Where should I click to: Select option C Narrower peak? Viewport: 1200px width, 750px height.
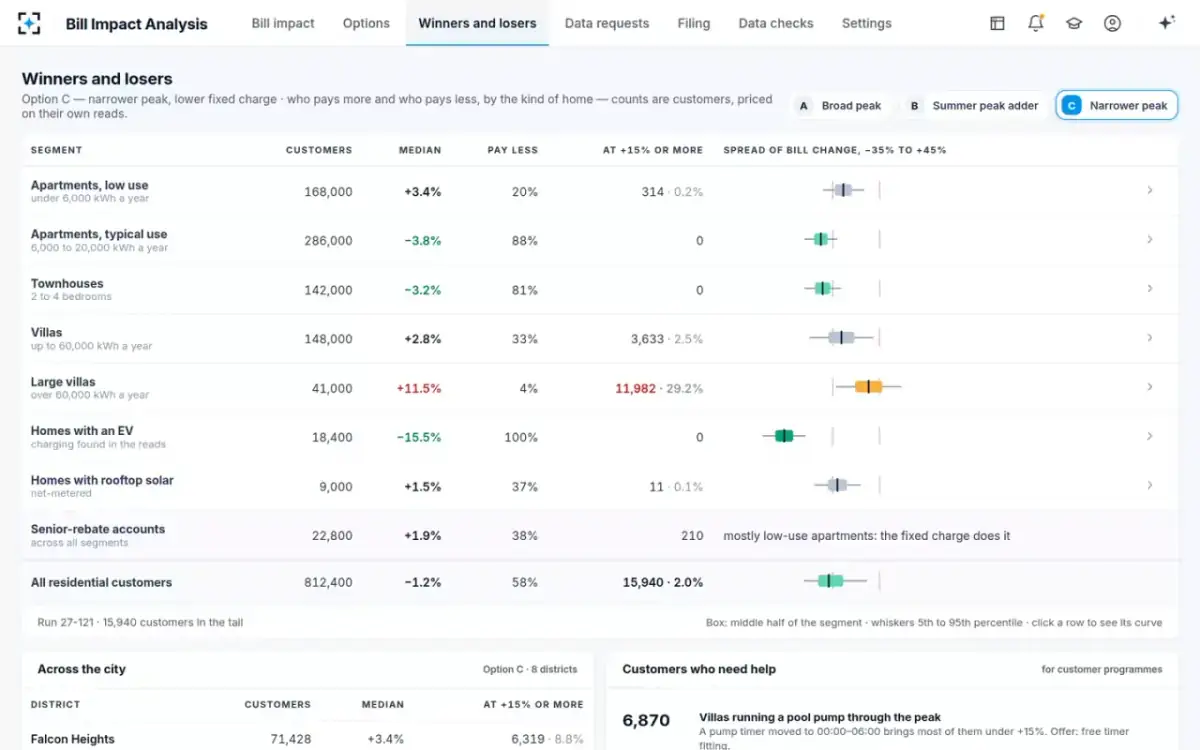1117,105
